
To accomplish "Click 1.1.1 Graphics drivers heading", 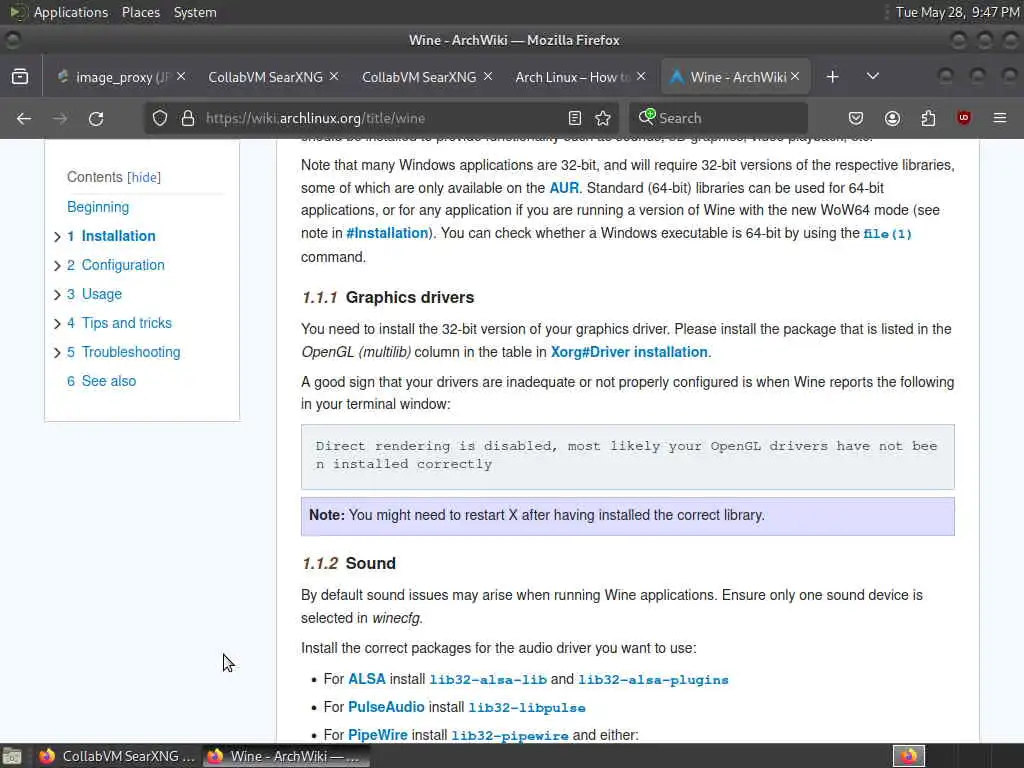I will click(388, 298).
